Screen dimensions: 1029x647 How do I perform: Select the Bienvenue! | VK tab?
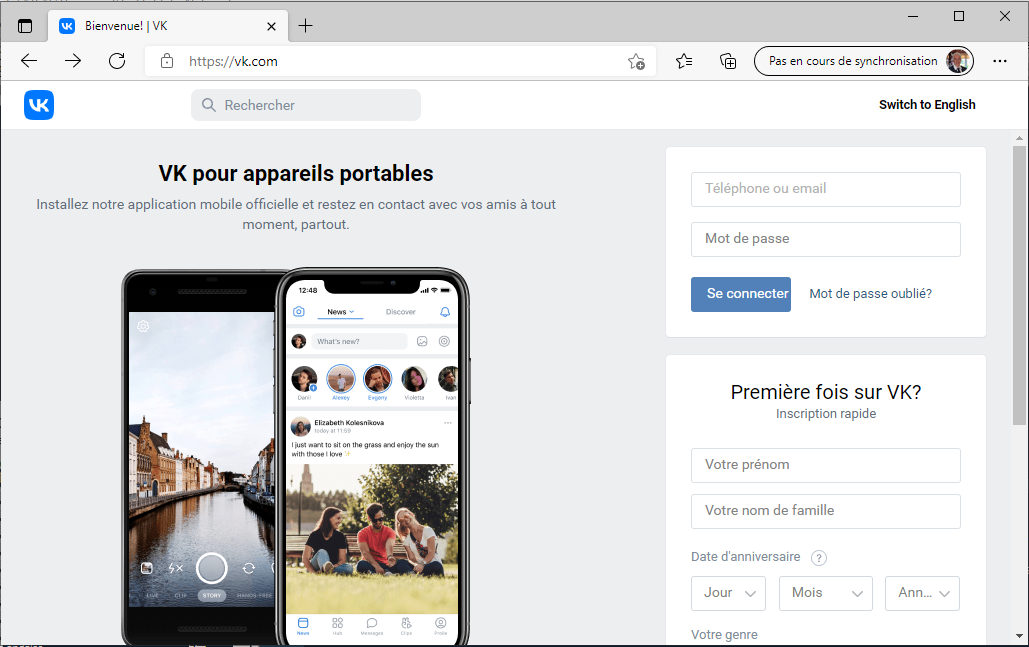[x=168, y=26]
